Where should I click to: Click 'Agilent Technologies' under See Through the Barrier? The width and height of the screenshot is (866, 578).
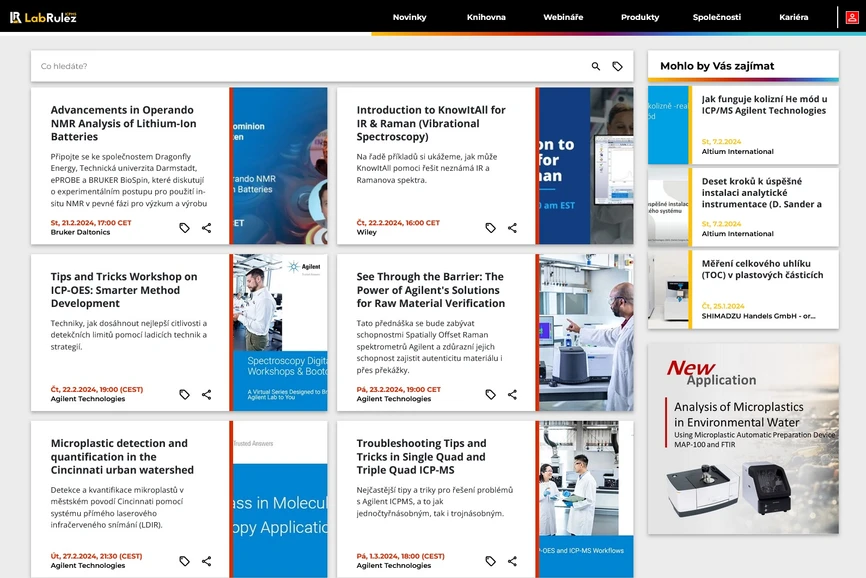pyautogui.click(x=394, y=399)
